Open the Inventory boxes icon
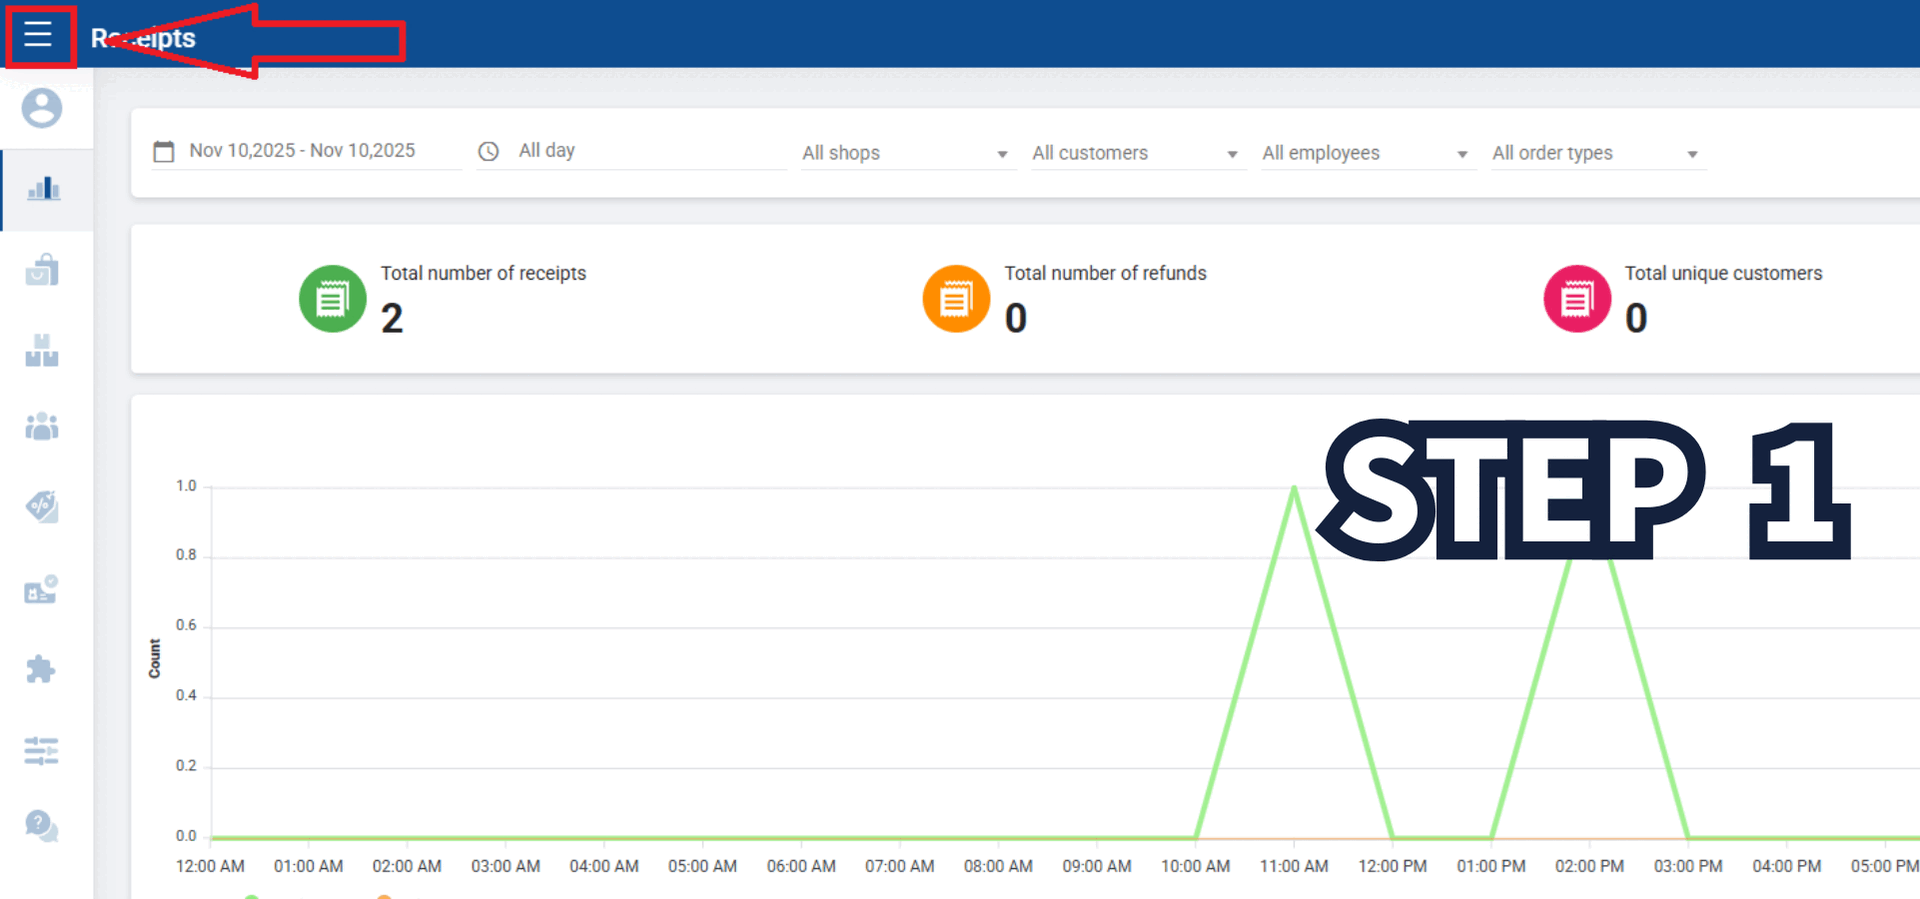The height and width of the screenshot is (899, 1920). click(x=42, y=350)
